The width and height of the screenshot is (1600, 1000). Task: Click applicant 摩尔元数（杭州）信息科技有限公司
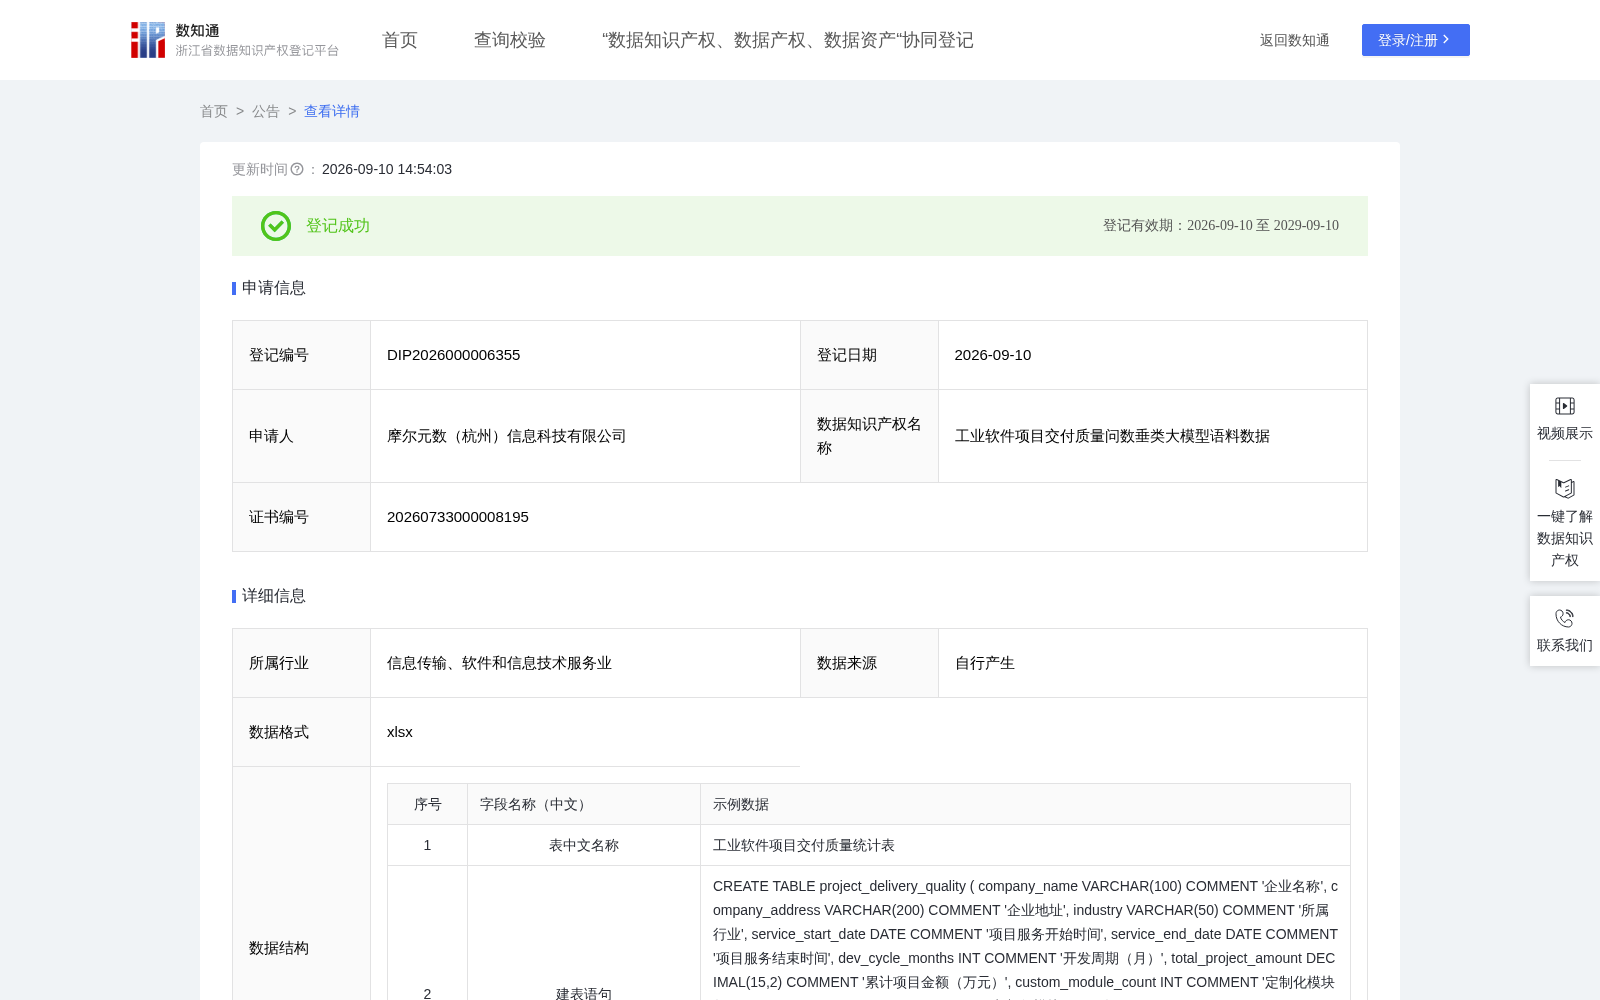click(507, 436)
